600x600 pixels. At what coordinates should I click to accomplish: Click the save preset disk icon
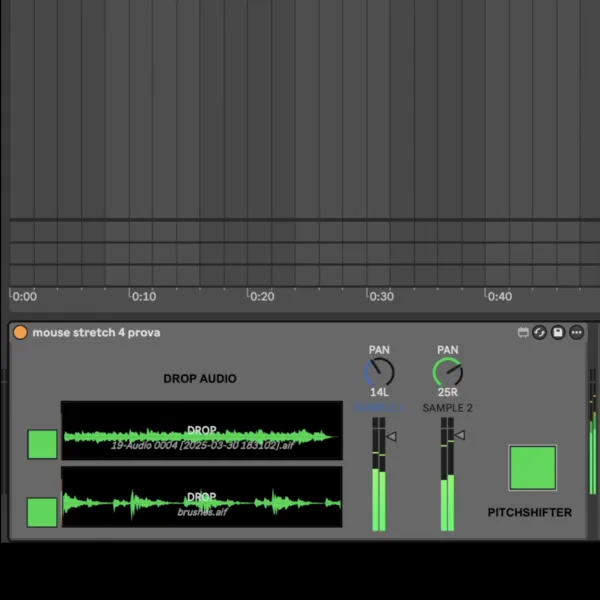click(x=558, y=332)
